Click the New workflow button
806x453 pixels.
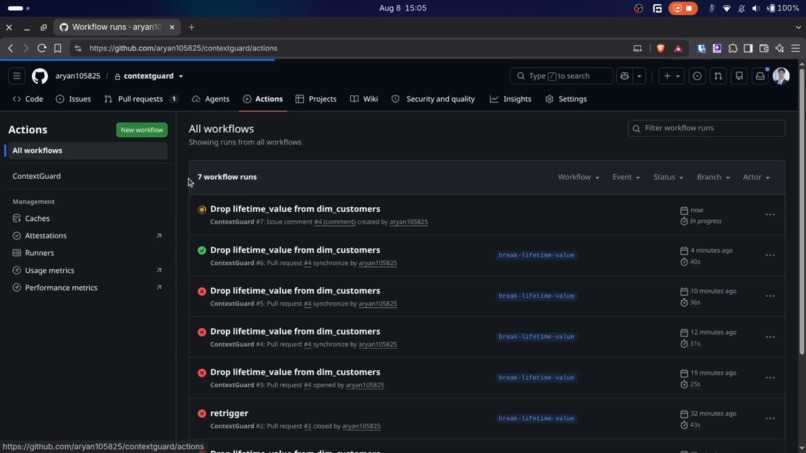point(142,130)
